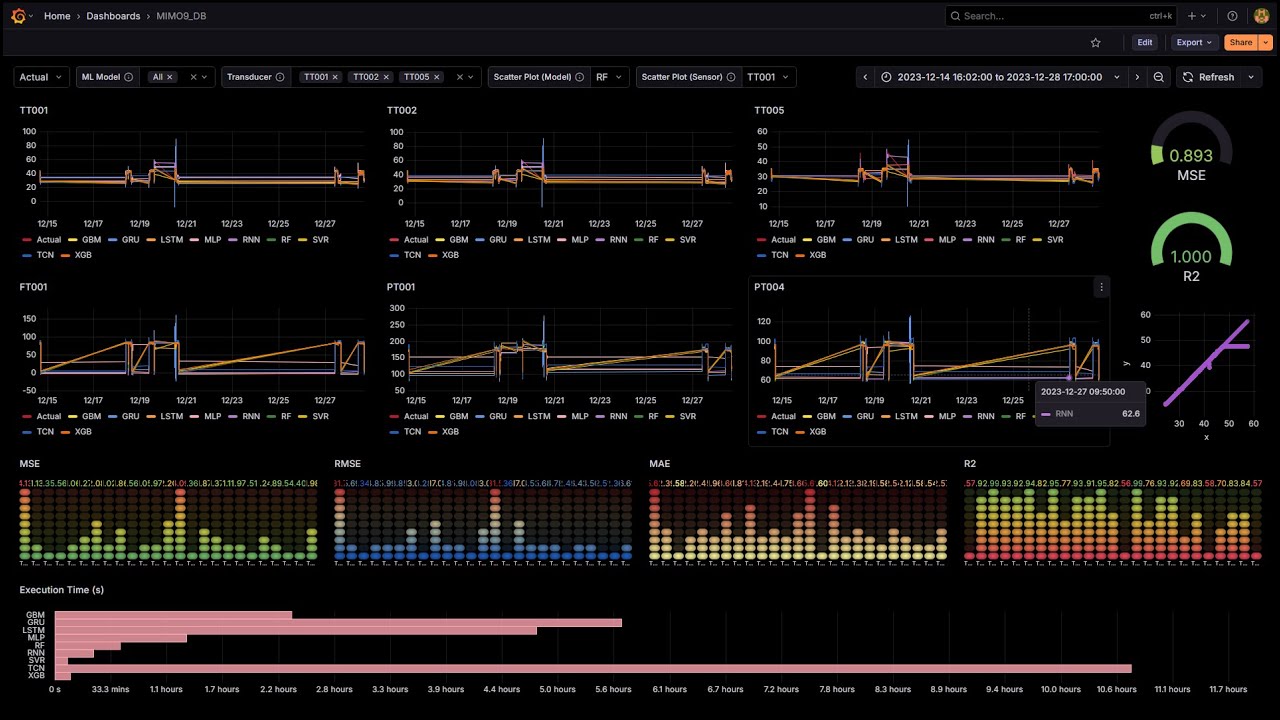The height and width of the screenshot is (720, 1280).
Task: Click the info icon next to Transducer
Action: coord(280,77)
